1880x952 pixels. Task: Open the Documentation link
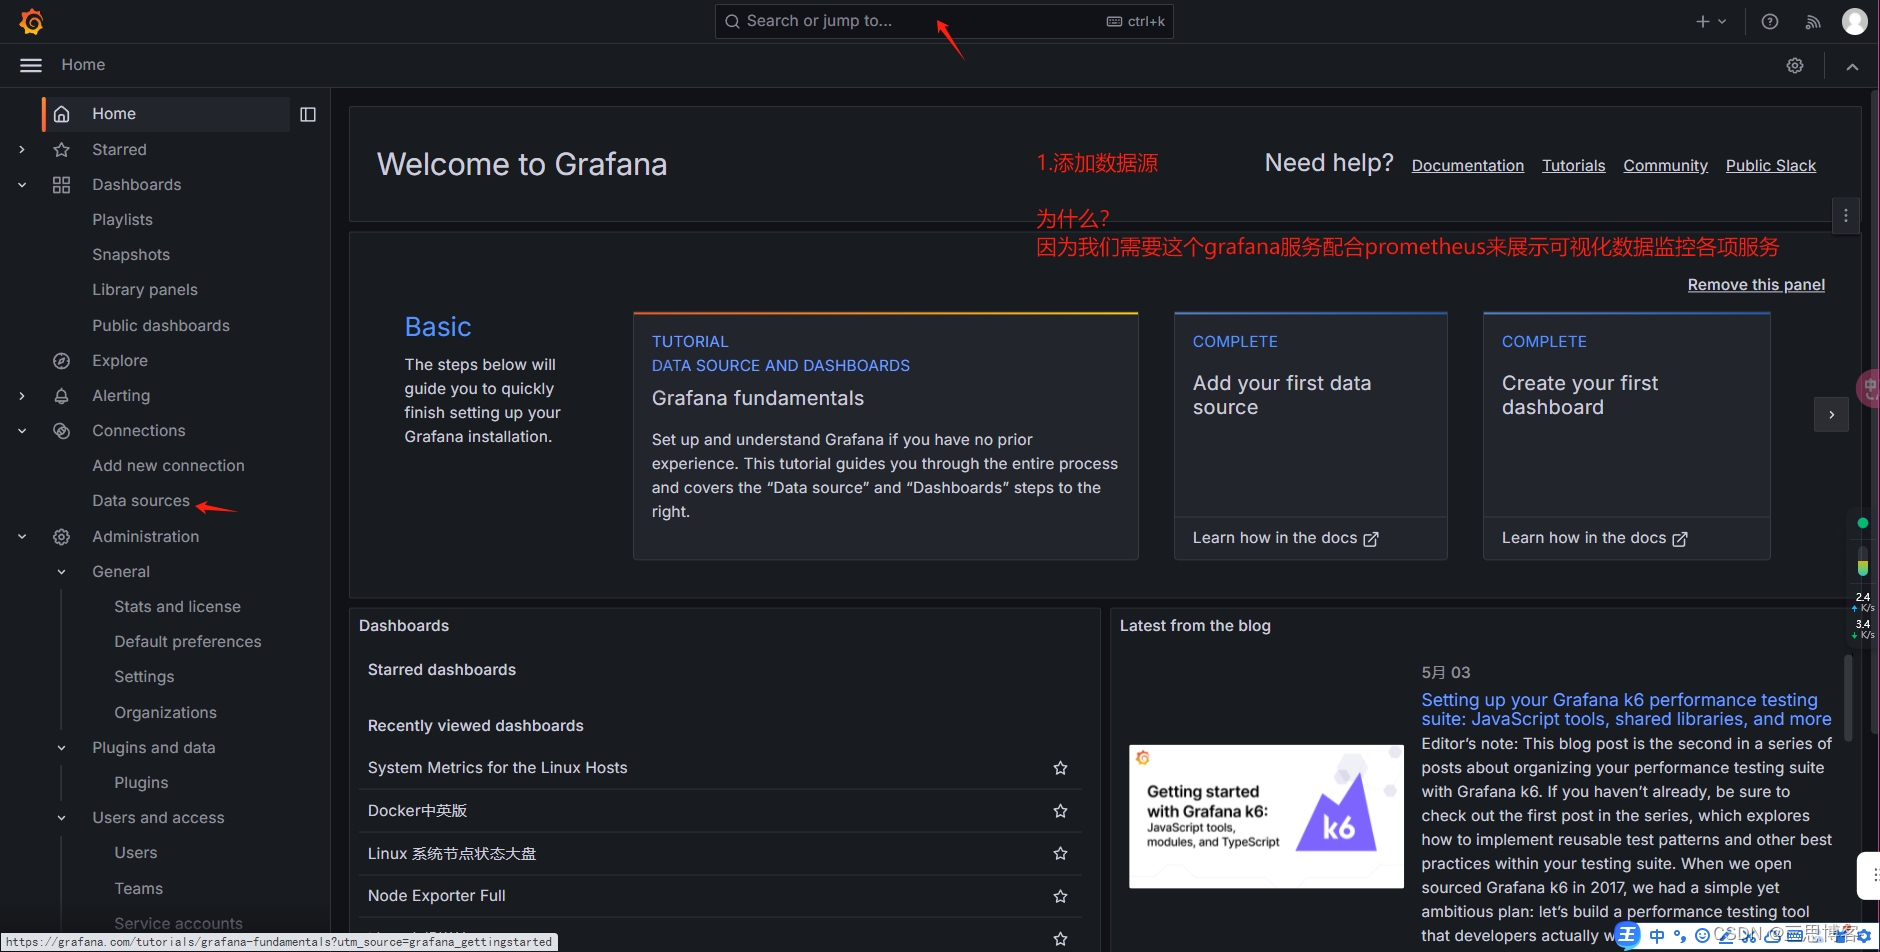[x=1468, y=166]
